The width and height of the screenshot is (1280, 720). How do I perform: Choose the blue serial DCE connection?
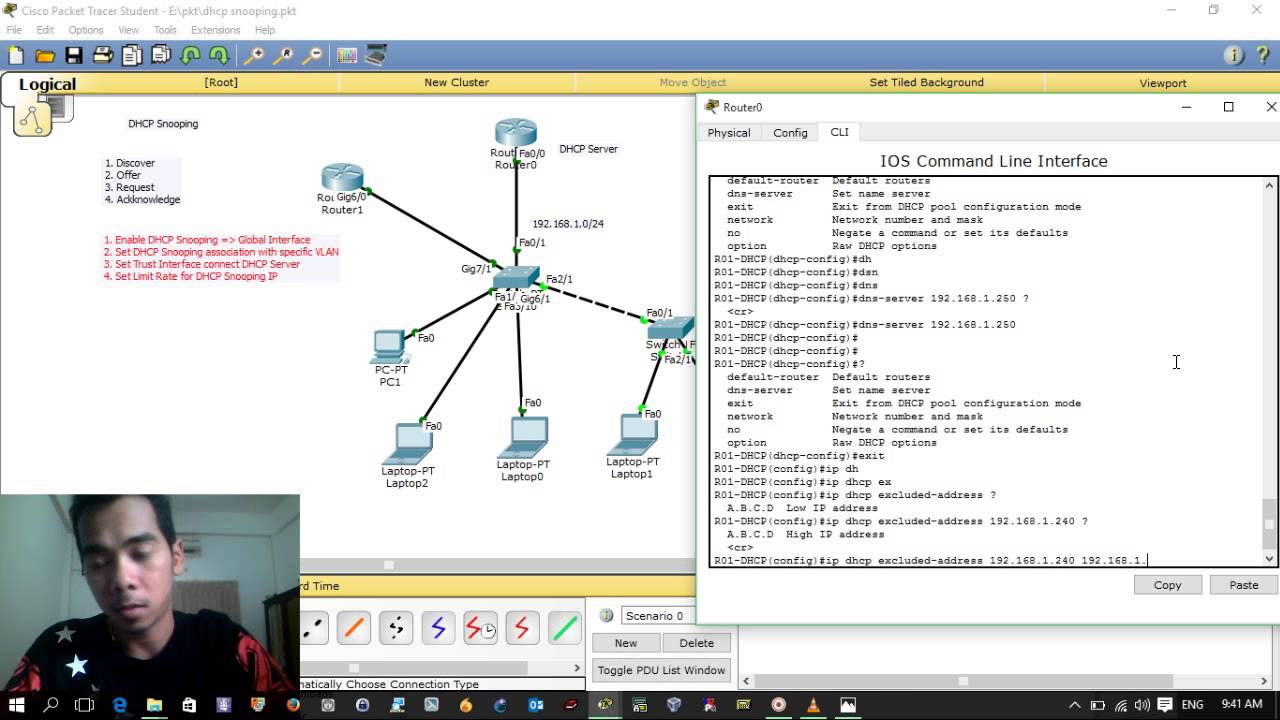pyautogui.click(x=438, y=628)
